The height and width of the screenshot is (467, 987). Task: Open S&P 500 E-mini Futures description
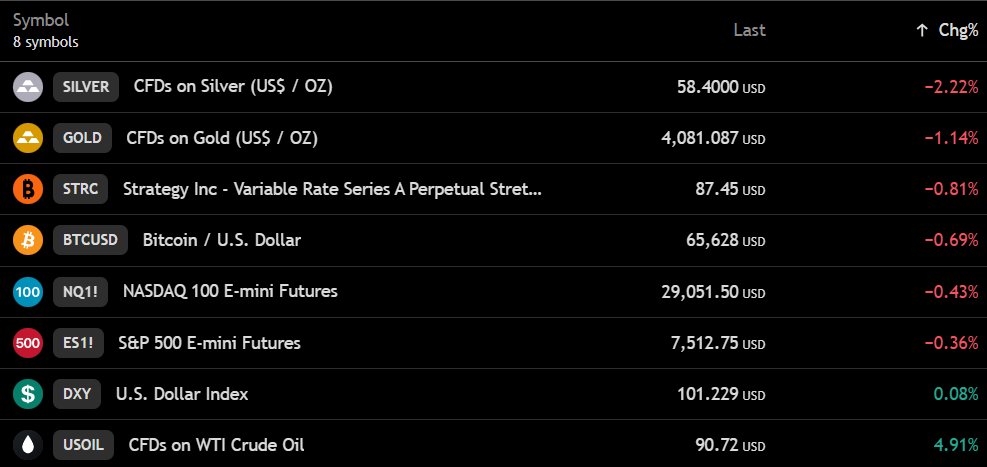210,343
